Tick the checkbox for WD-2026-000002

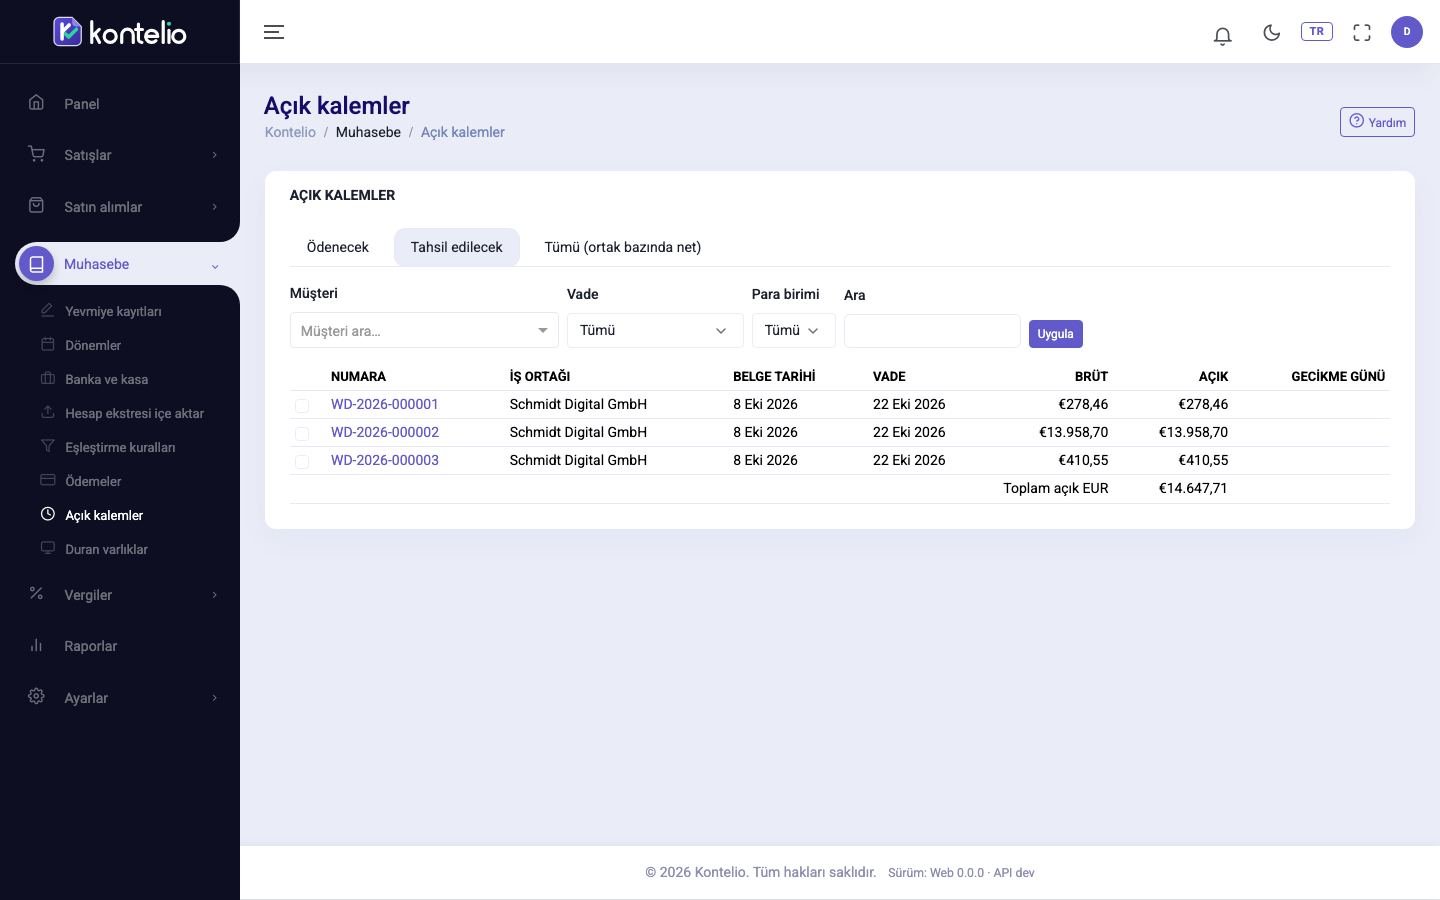coord(302,433)
